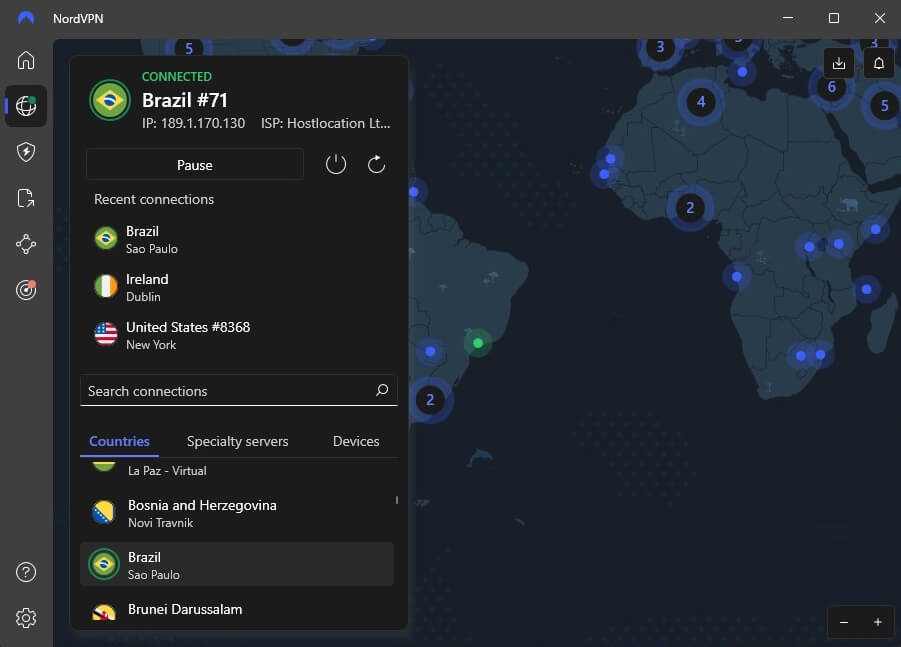Screen dimensions: 901x647
Task: Open the notifications bell icon
Action: [878, 62]
